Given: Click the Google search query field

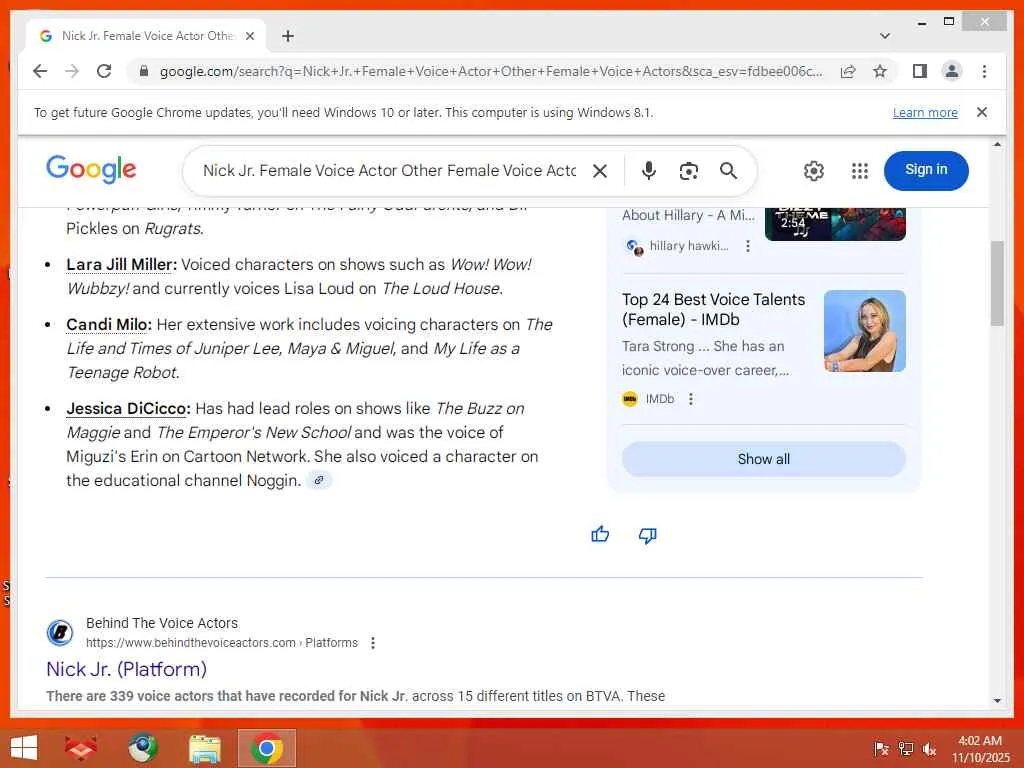Looking at the screenshot, I should click(x=389, y=170).
